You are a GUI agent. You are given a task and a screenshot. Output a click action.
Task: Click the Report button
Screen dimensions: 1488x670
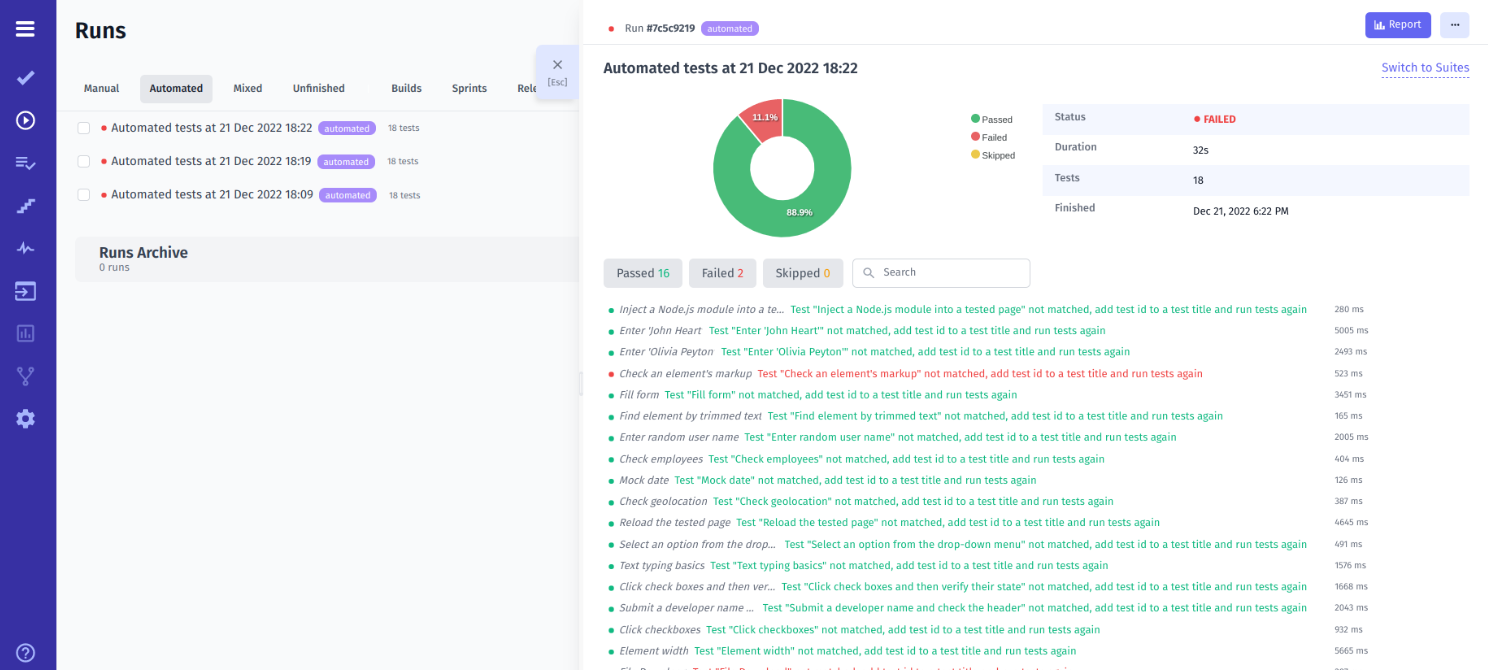1397,24
